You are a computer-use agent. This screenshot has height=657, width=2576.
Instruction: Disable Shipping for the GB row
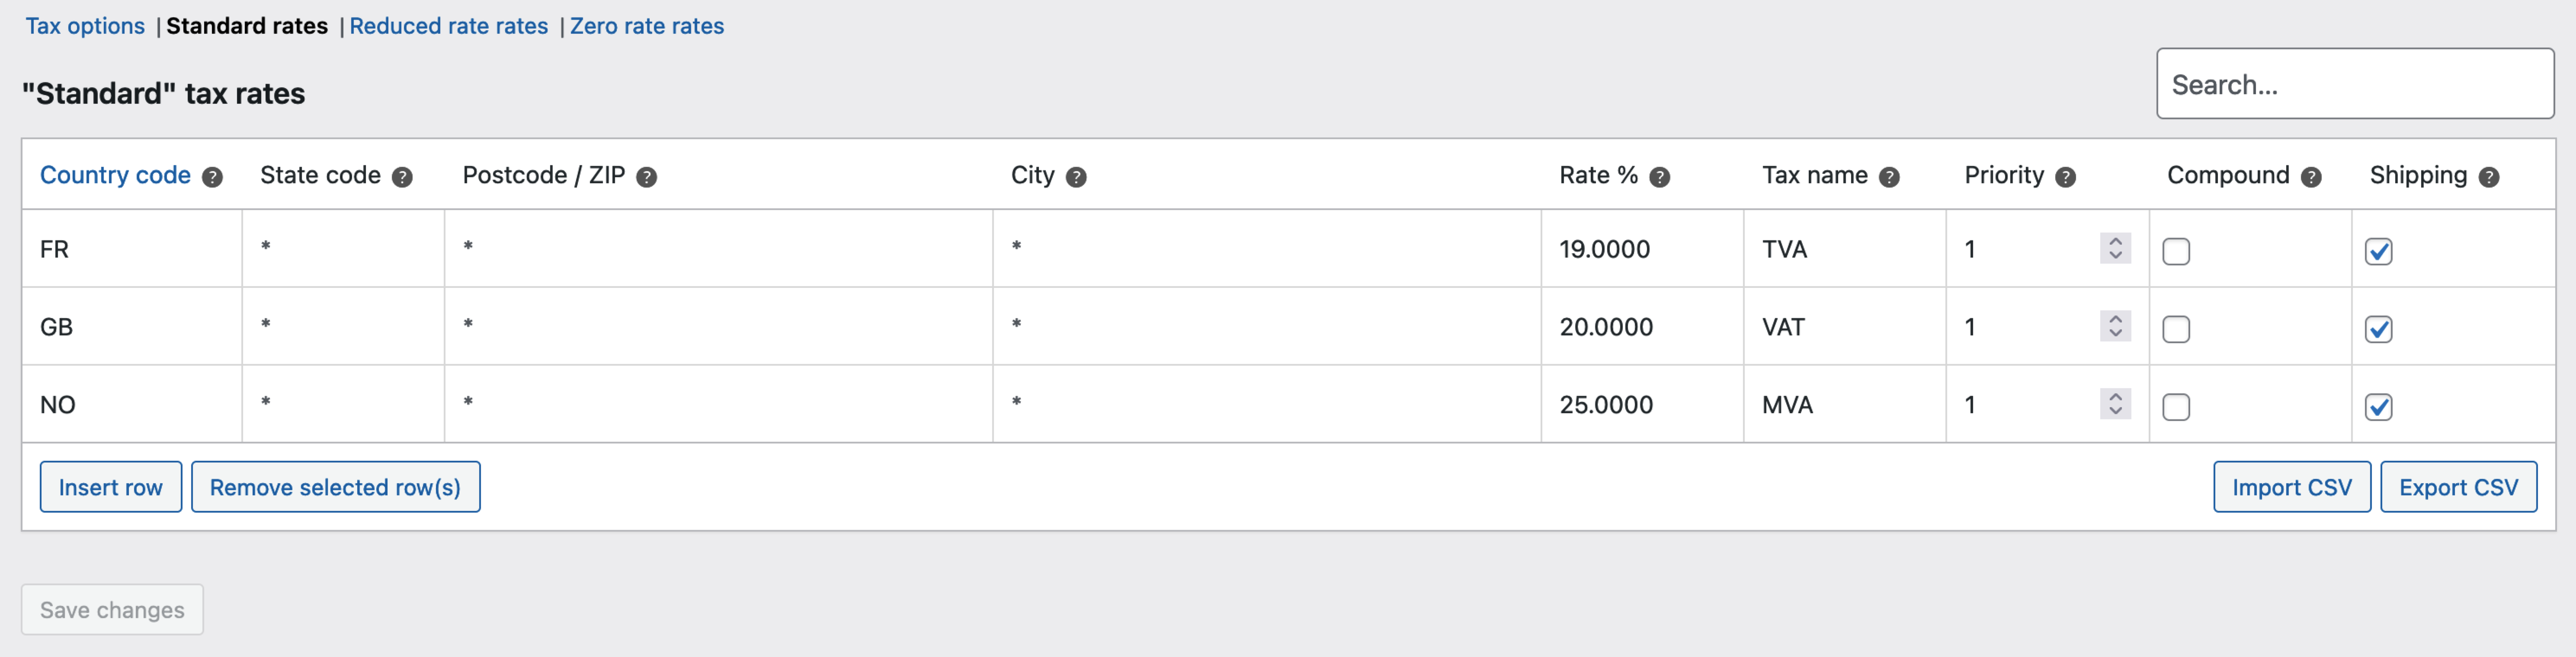(x=2379, y=328)
